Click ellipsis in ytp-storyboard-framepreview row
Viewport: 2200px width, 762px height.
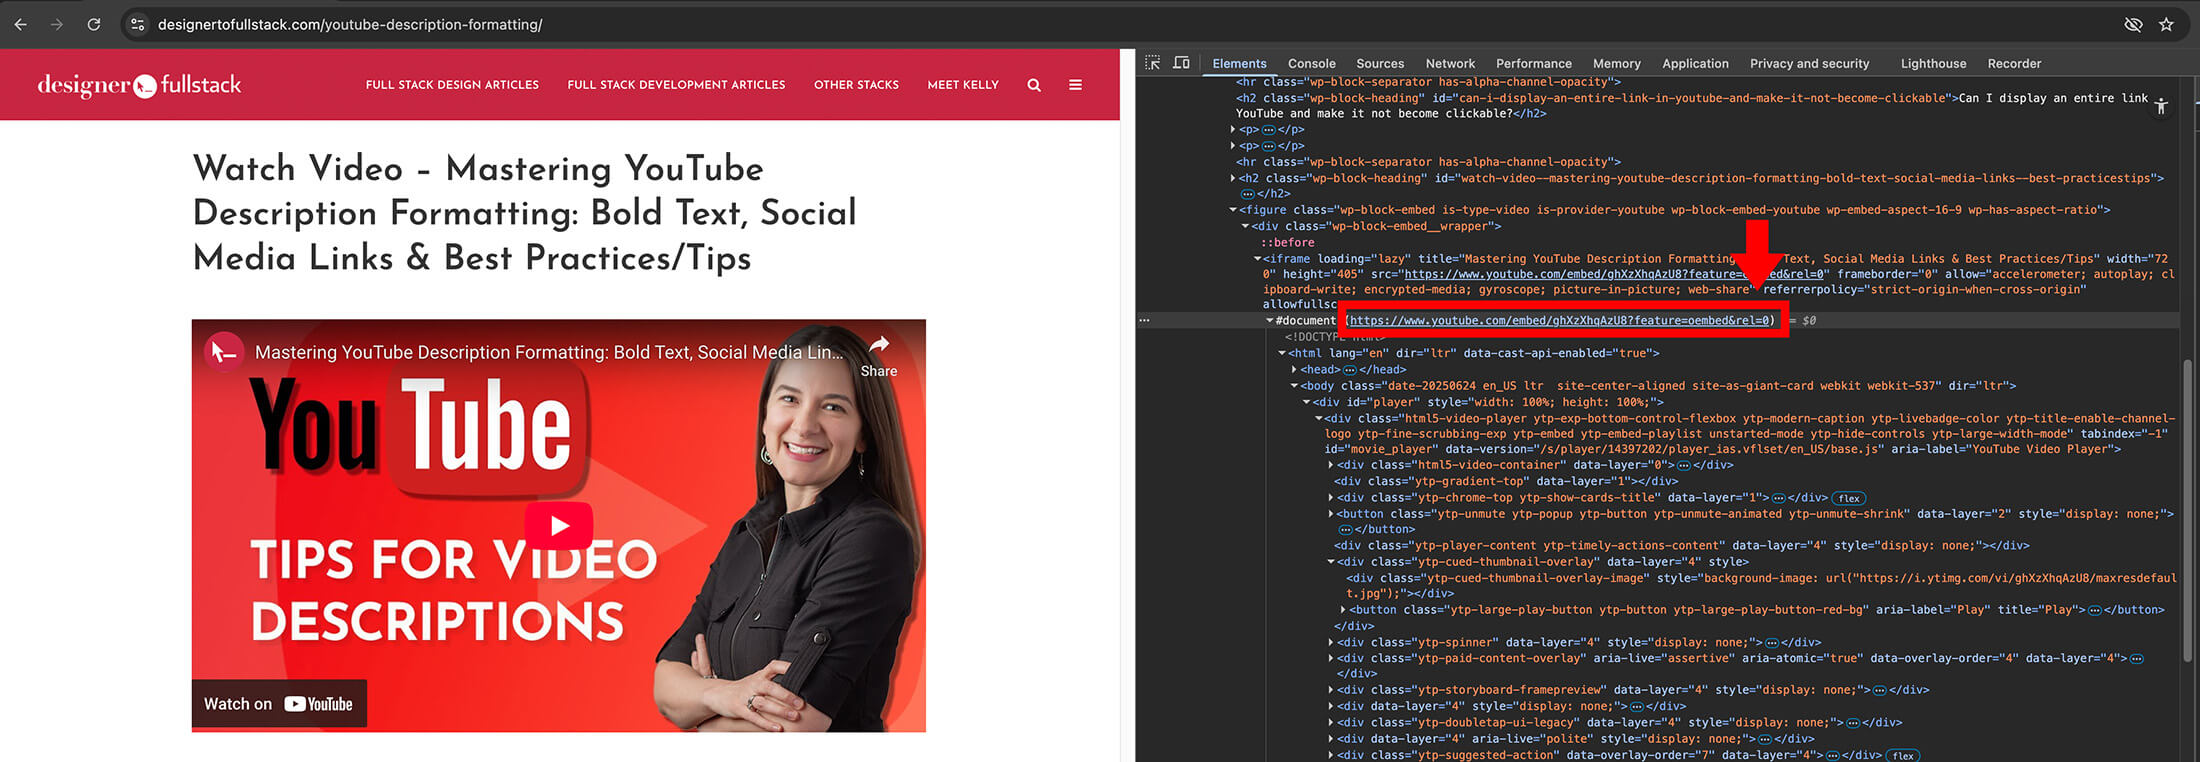pos(1879,690)
